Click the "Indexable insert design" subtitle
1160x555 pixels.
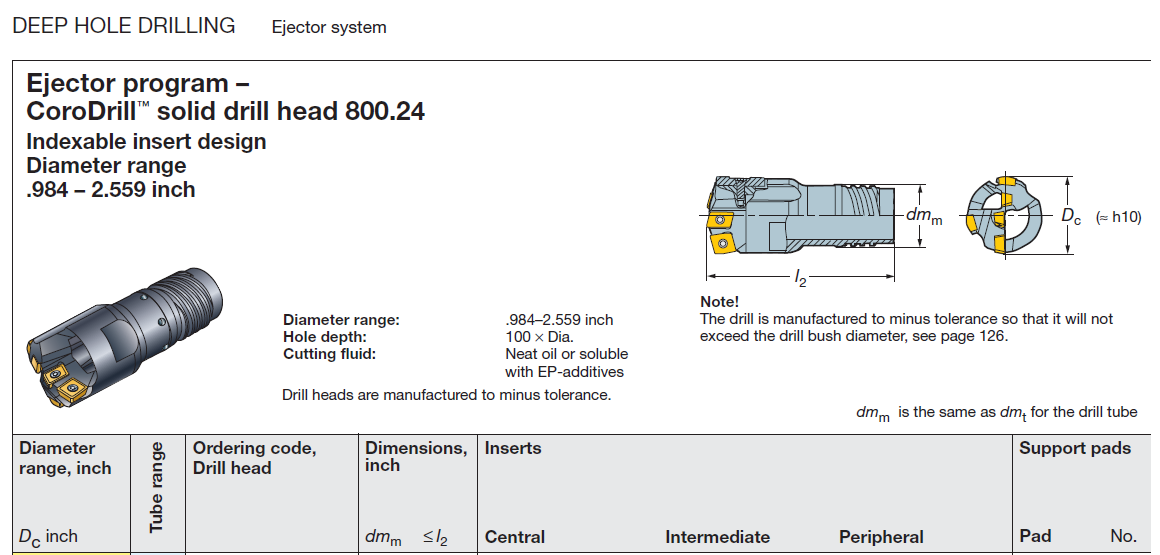click(146, 141)
